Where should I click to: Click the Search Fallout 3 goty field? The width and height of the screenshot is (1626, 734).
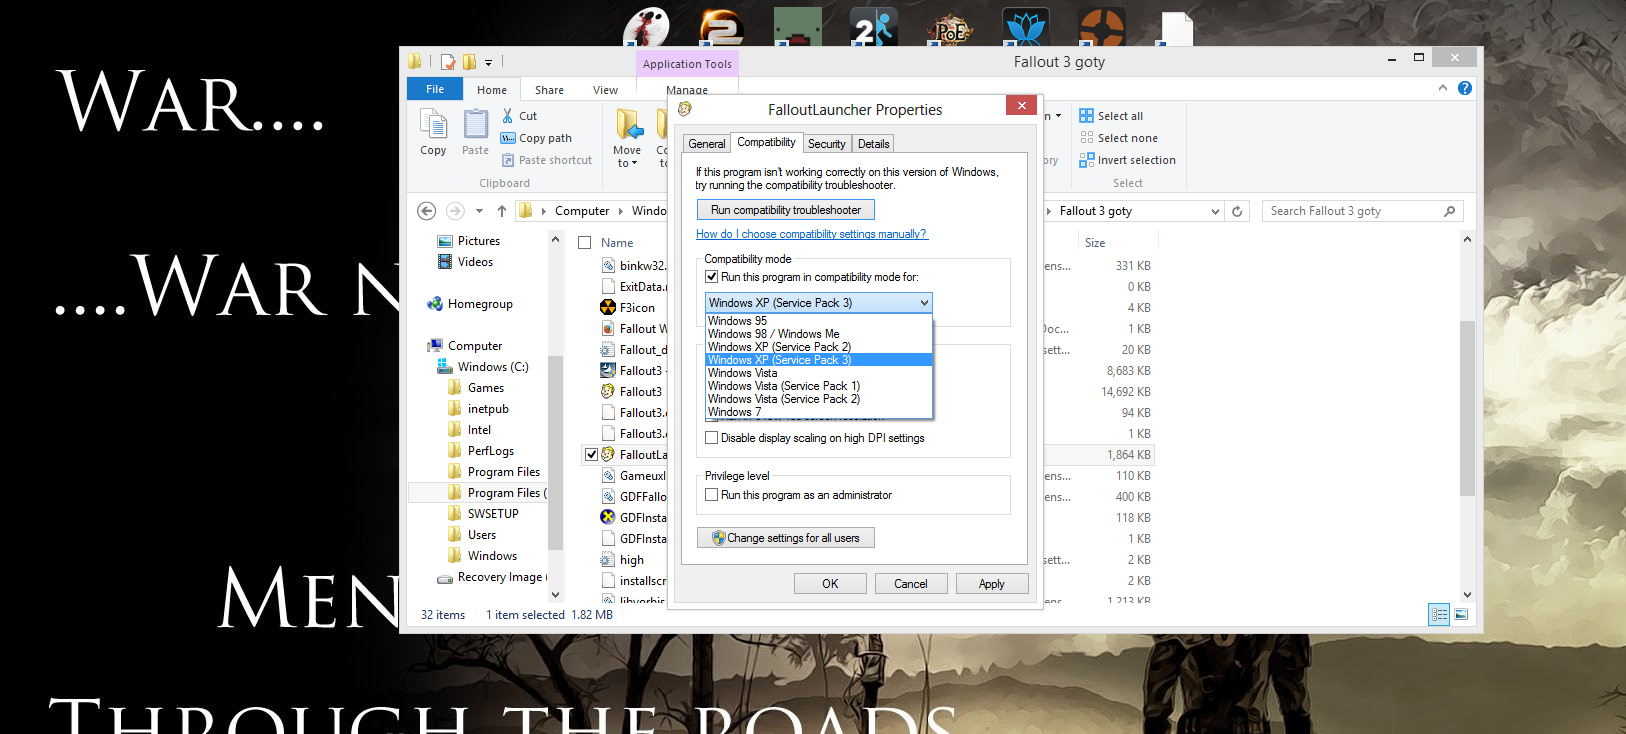click(1361, 211)
